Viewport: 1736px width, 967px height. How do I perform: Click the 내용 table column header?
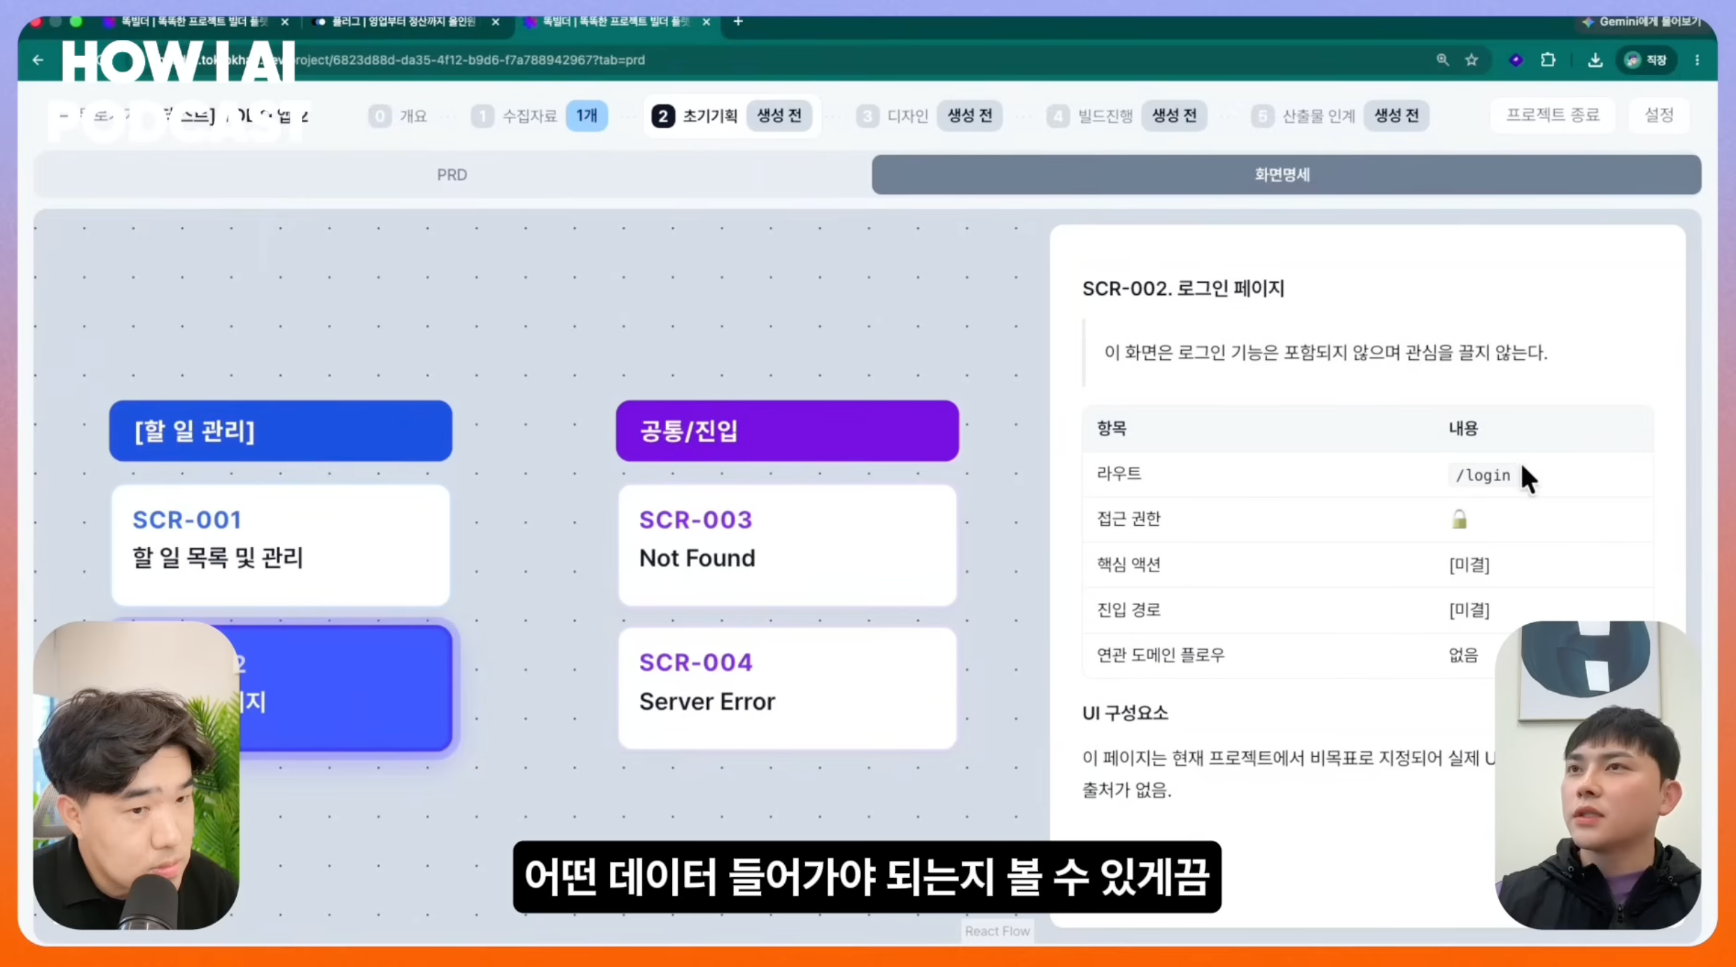tap(1463, 428)
